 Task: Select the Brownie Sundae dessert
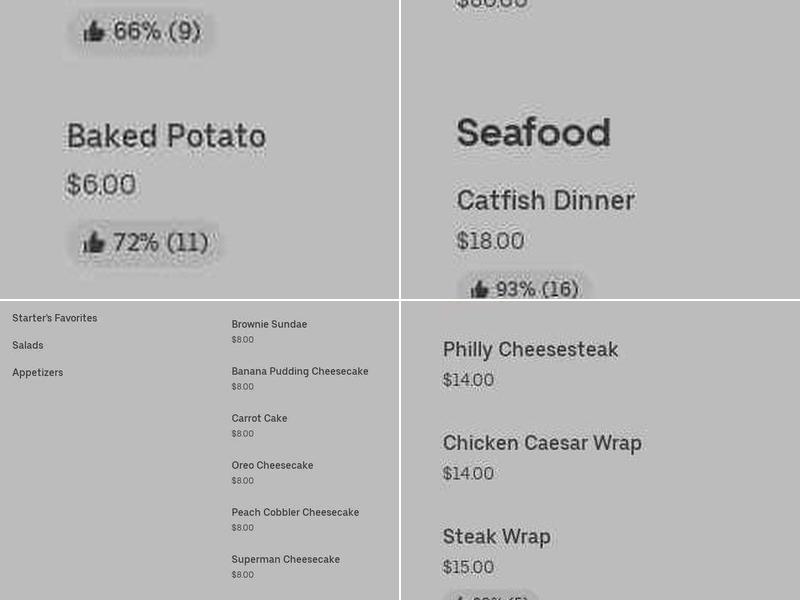(x=269, y=324)
